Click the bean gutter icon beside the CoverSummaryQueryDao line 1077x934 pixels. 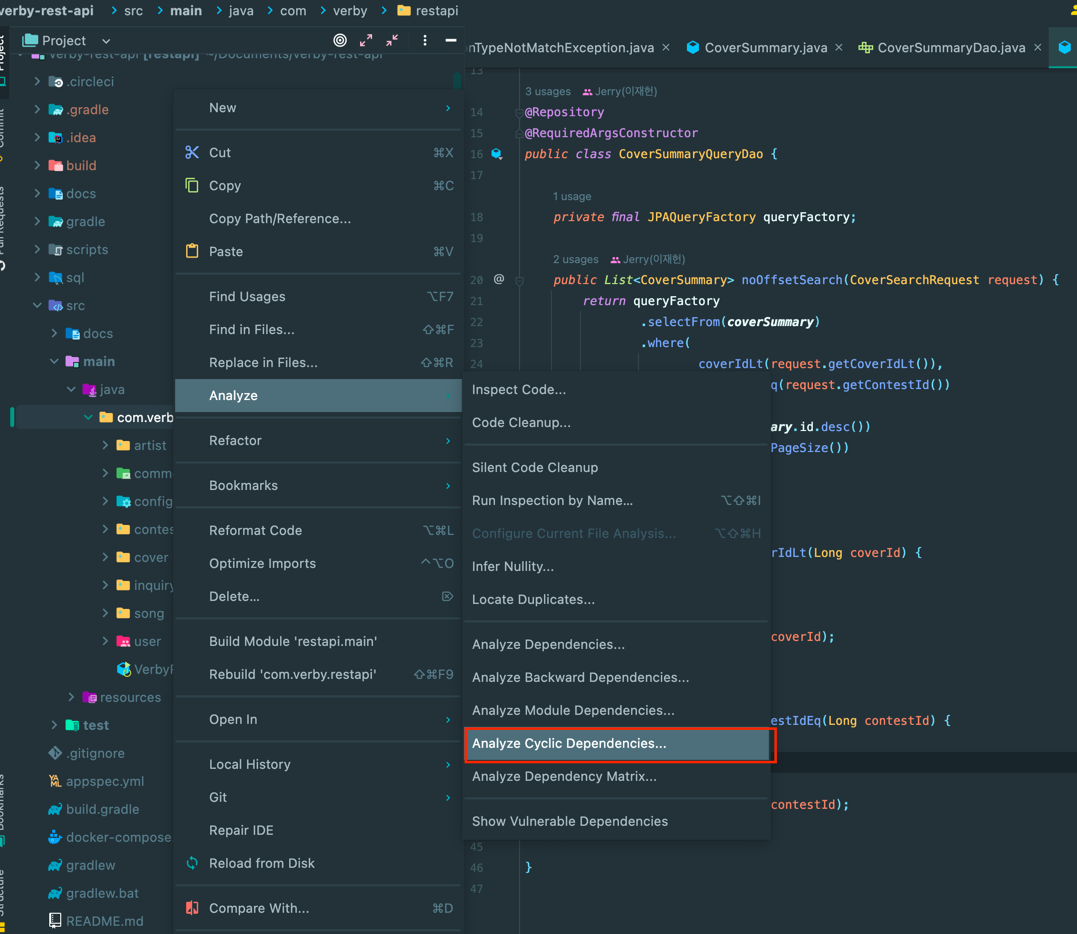coord(497,154)
